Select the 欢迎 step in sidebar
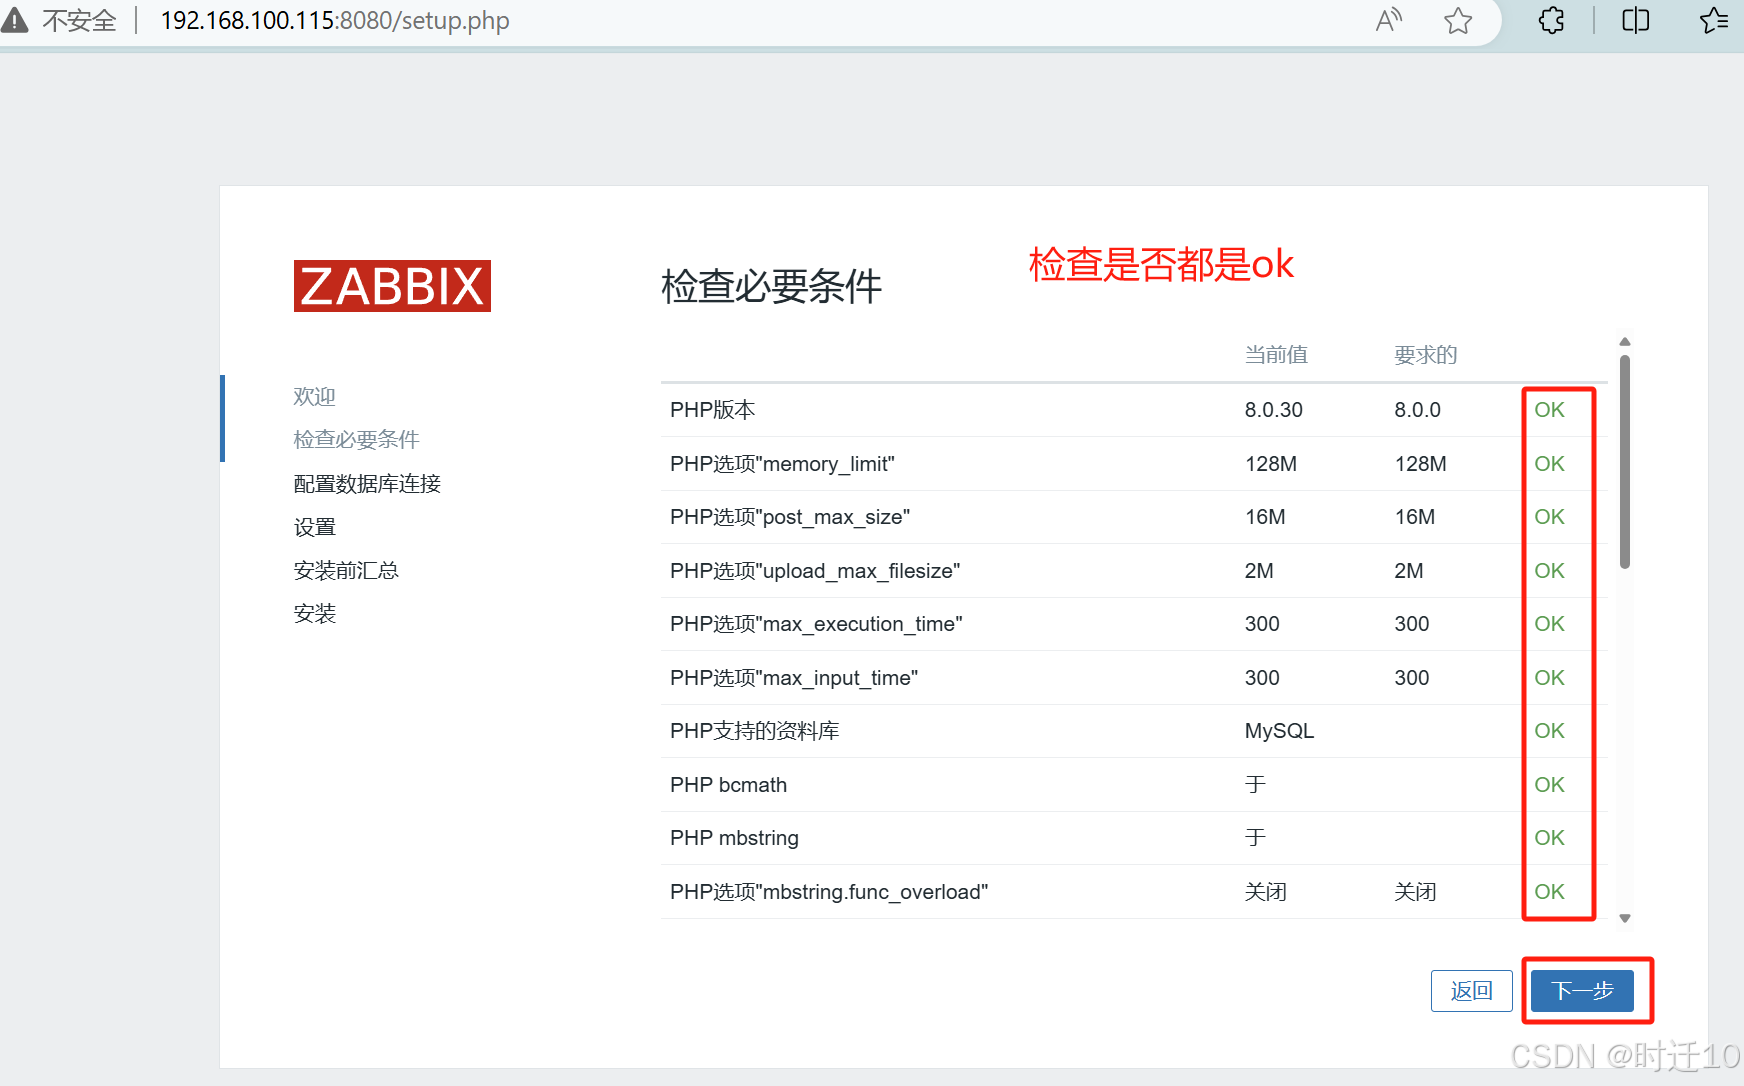1744x1086 pixels. coord(314,396)
